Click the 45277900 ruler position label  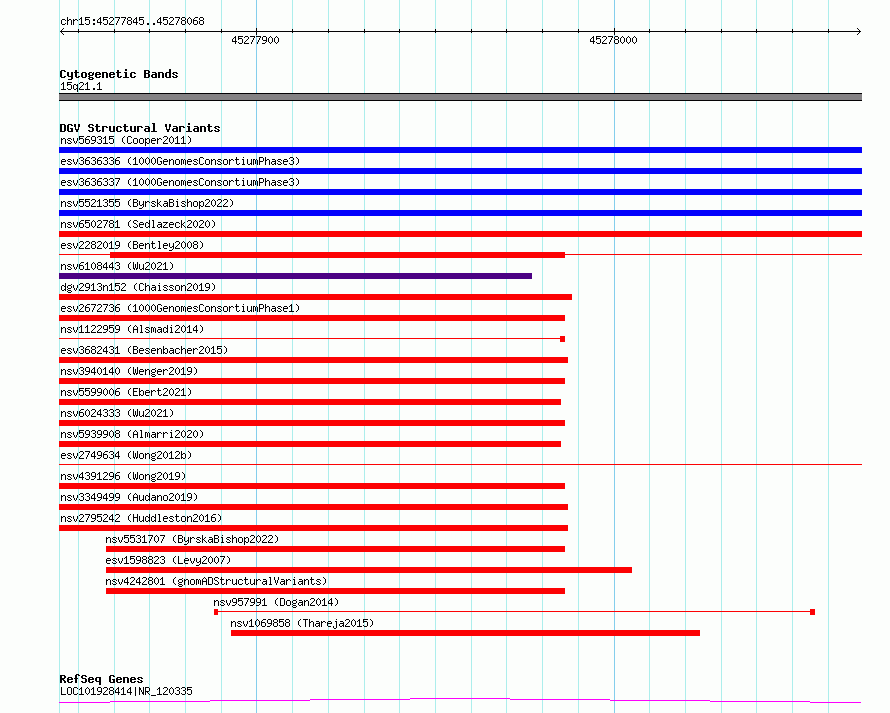(255, 40)
